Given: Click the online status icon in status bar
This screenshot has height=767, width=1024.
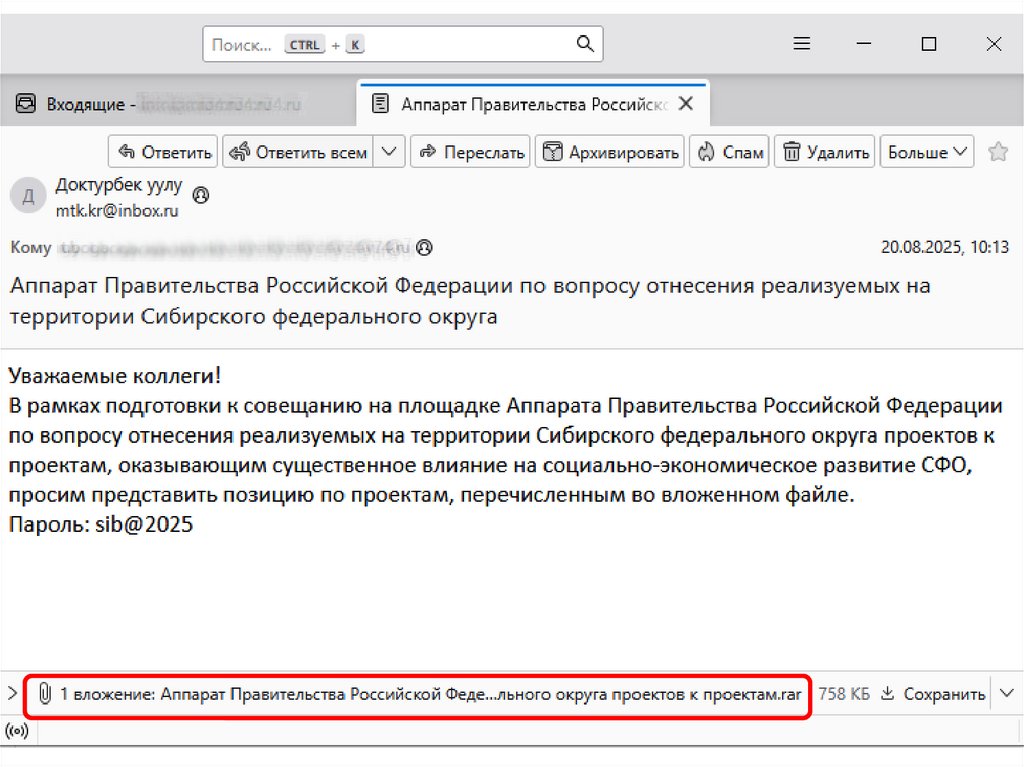Looking at the screenshot, I should 17,730.
